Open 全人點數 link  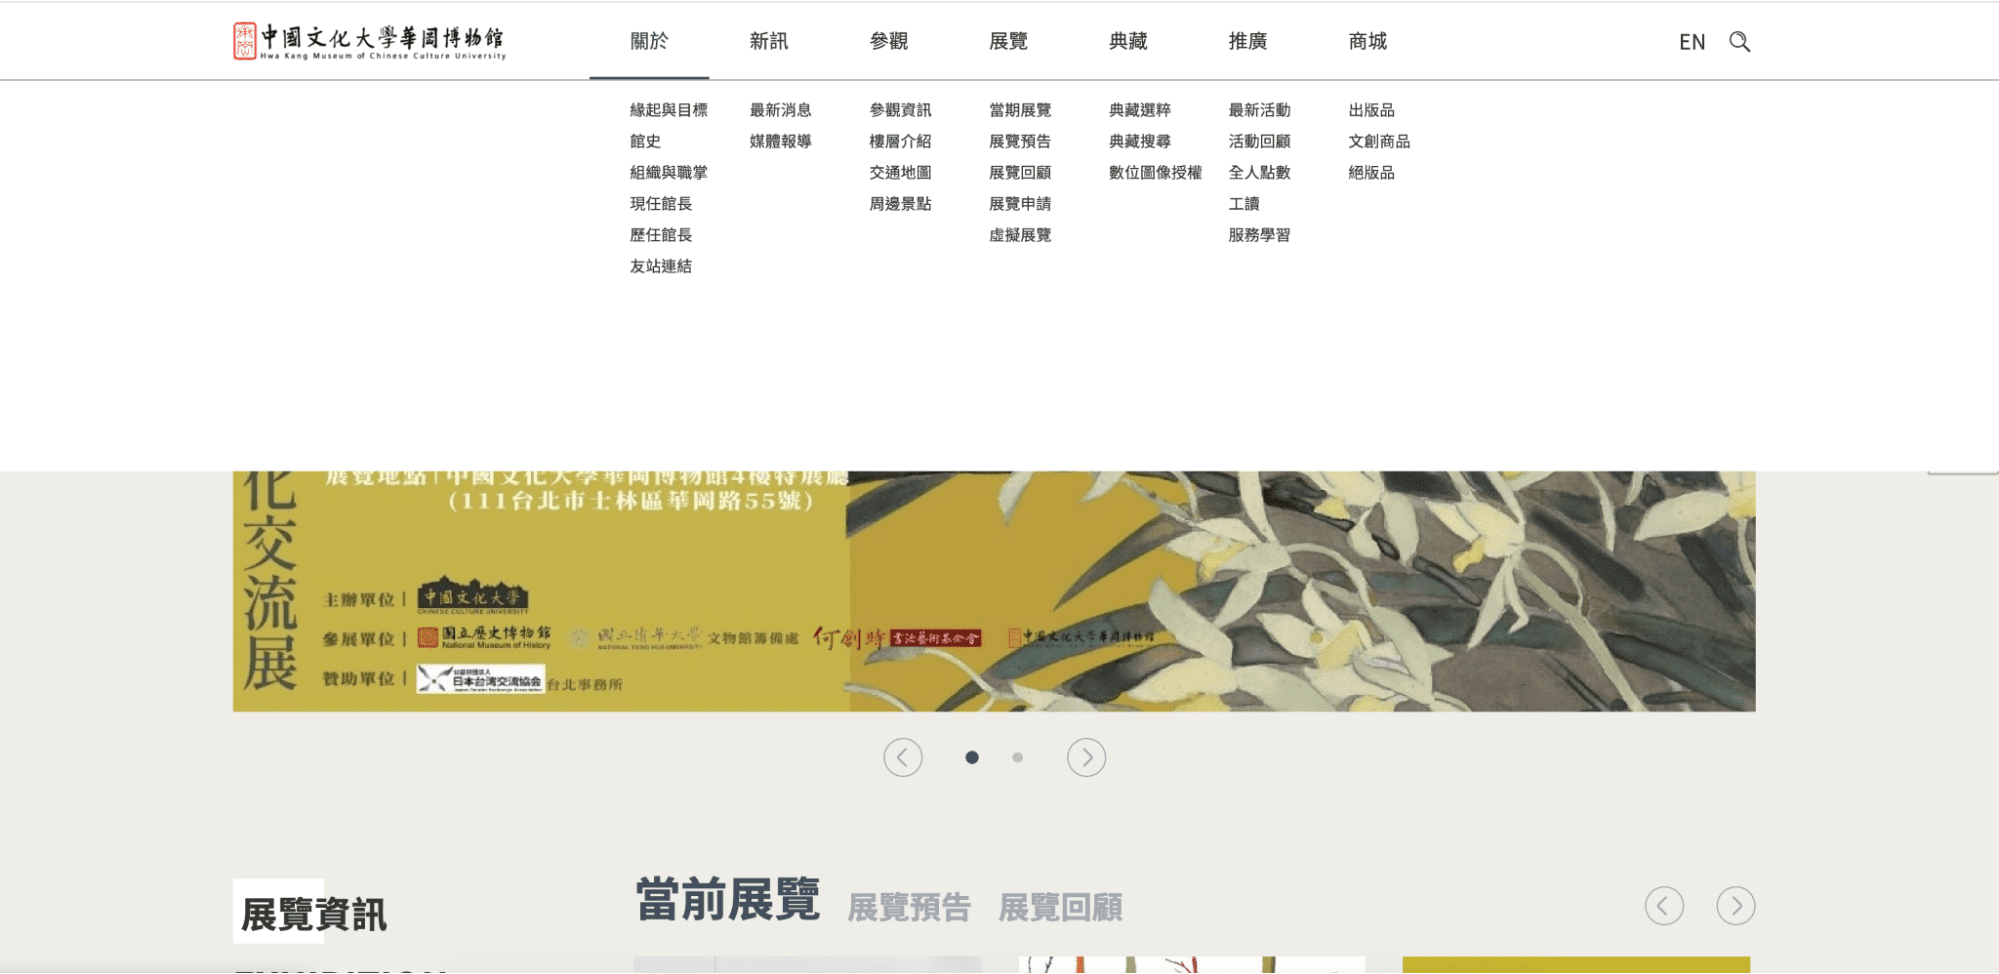tap(1259, 172)
